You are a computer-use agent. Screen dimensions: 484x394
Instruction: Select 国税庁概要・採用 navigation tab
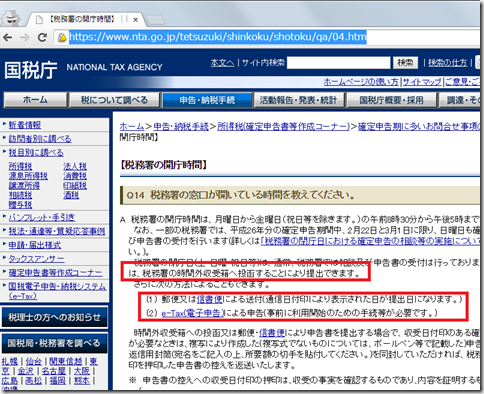click(391, 100)
